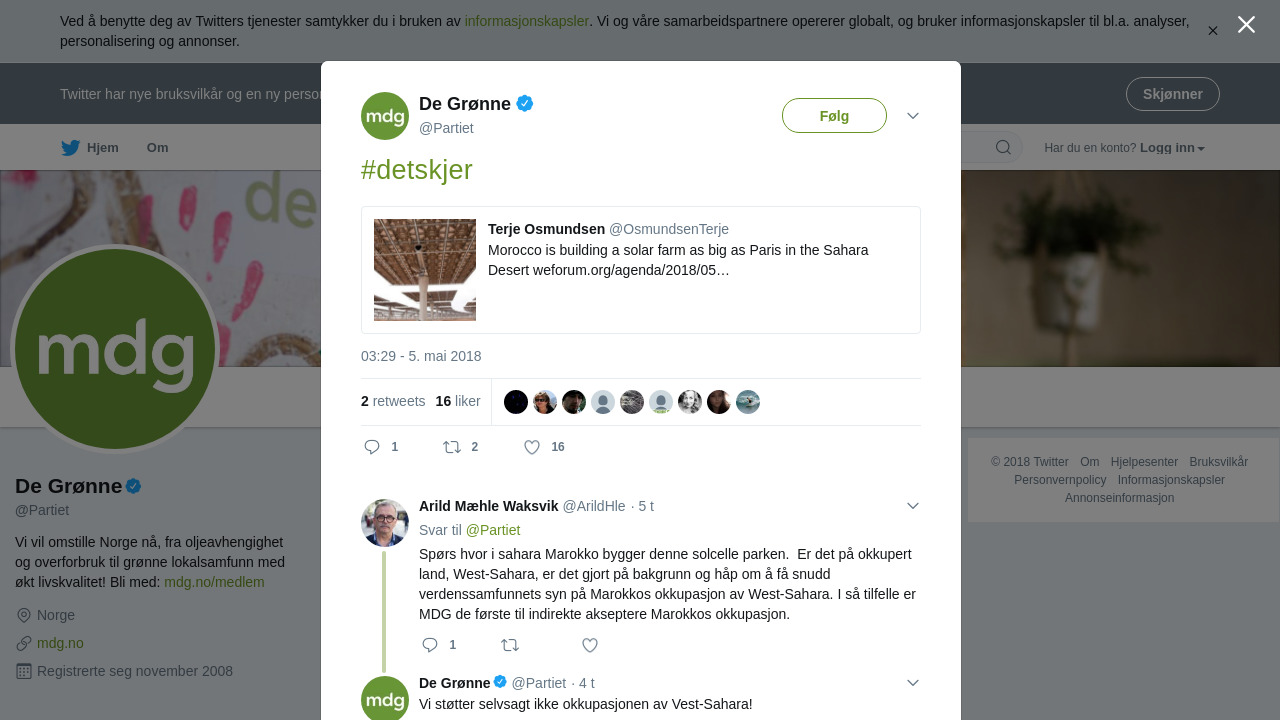
Task: Dismiss the cookie notice small X
Action: click(1212, 31)
